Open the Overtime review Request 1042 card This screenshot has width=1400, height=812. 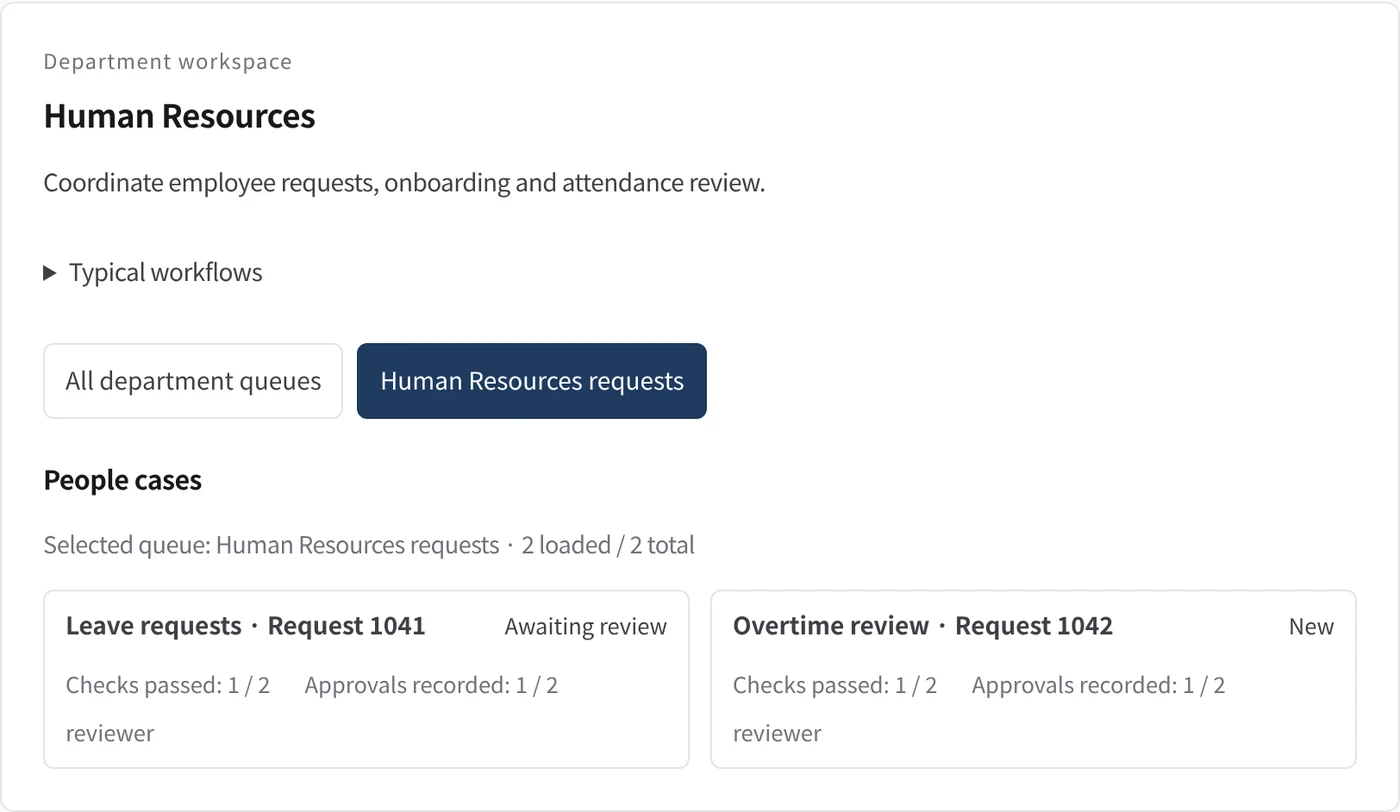coord(1033,679)
